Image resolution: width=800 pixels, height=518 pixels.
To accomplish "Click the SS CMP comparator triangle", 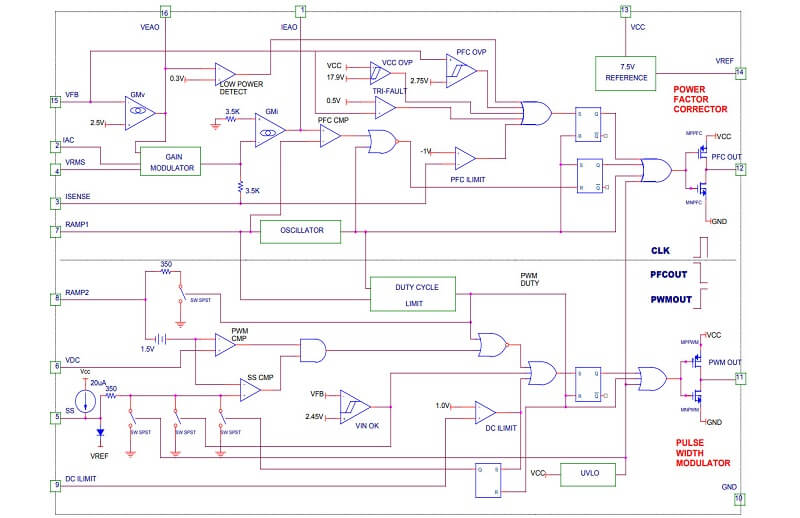I will [x=251, y=390].
